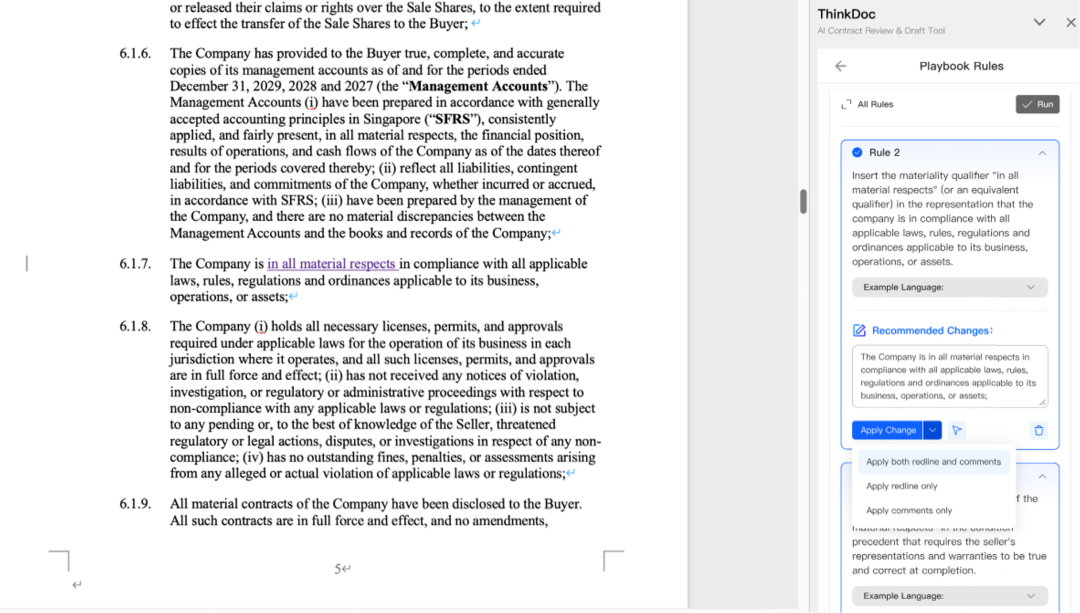Expand the bottom Example Language dropdown
The image size is (1080, 613).
click(949, 596)
